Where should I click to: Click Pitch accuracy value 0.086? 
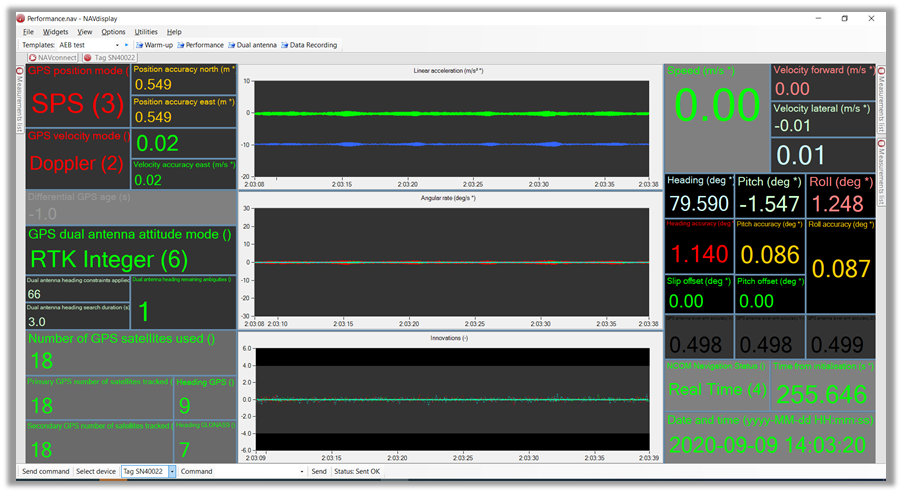click(770, 254)
